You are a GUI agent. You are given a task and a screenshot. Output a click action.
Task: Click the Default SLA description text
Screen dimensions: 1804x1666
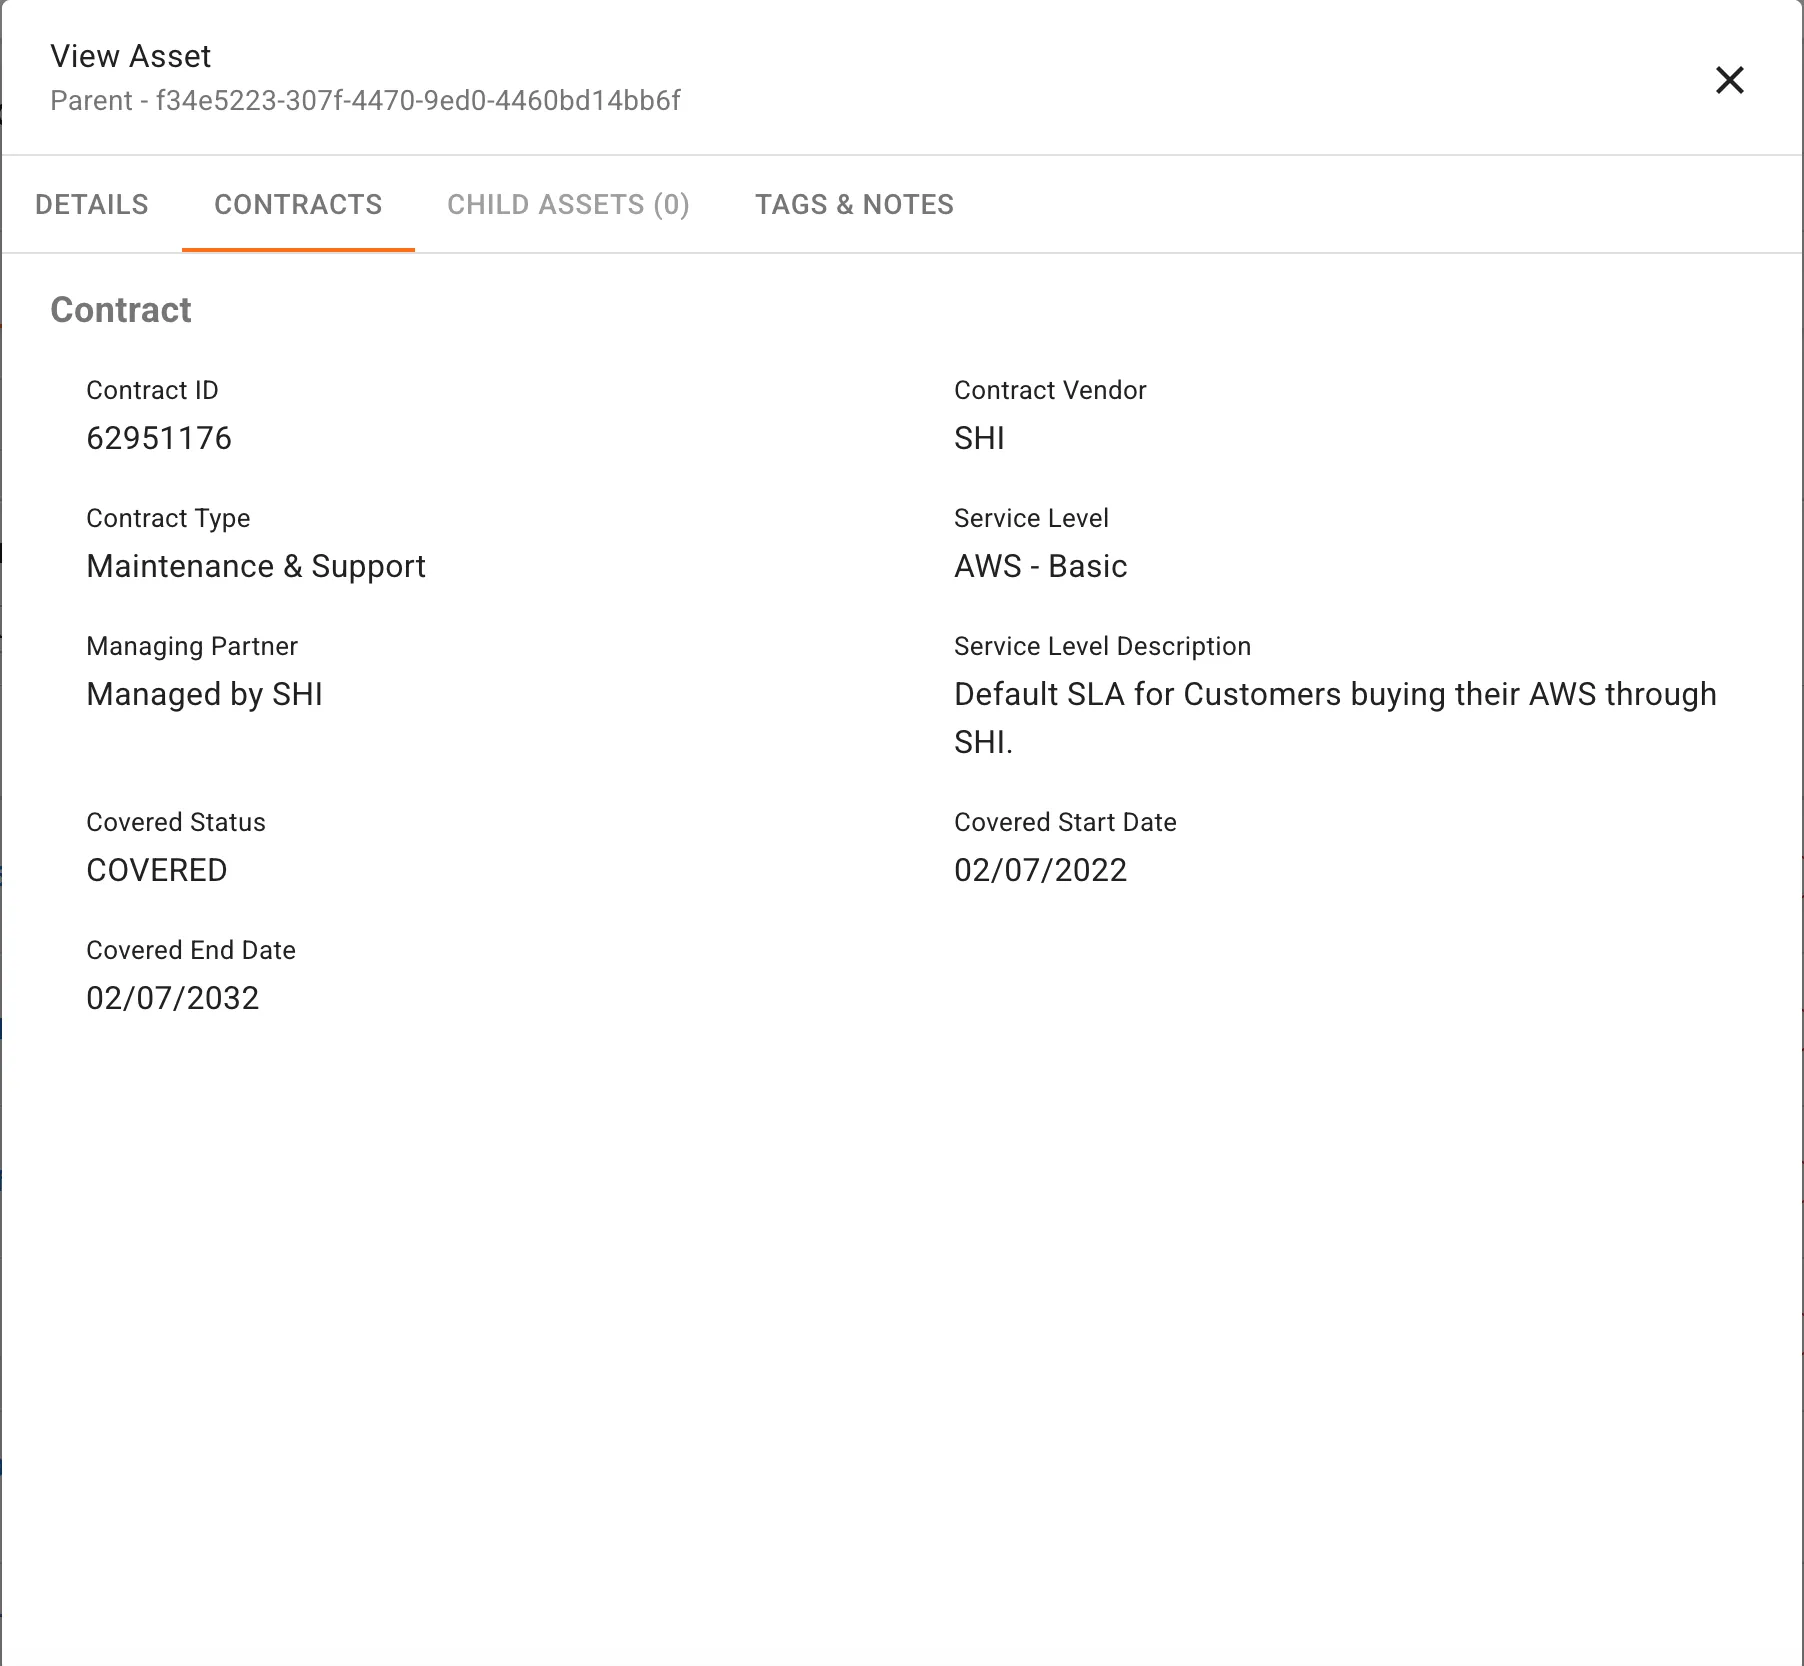pos(1335,718)
